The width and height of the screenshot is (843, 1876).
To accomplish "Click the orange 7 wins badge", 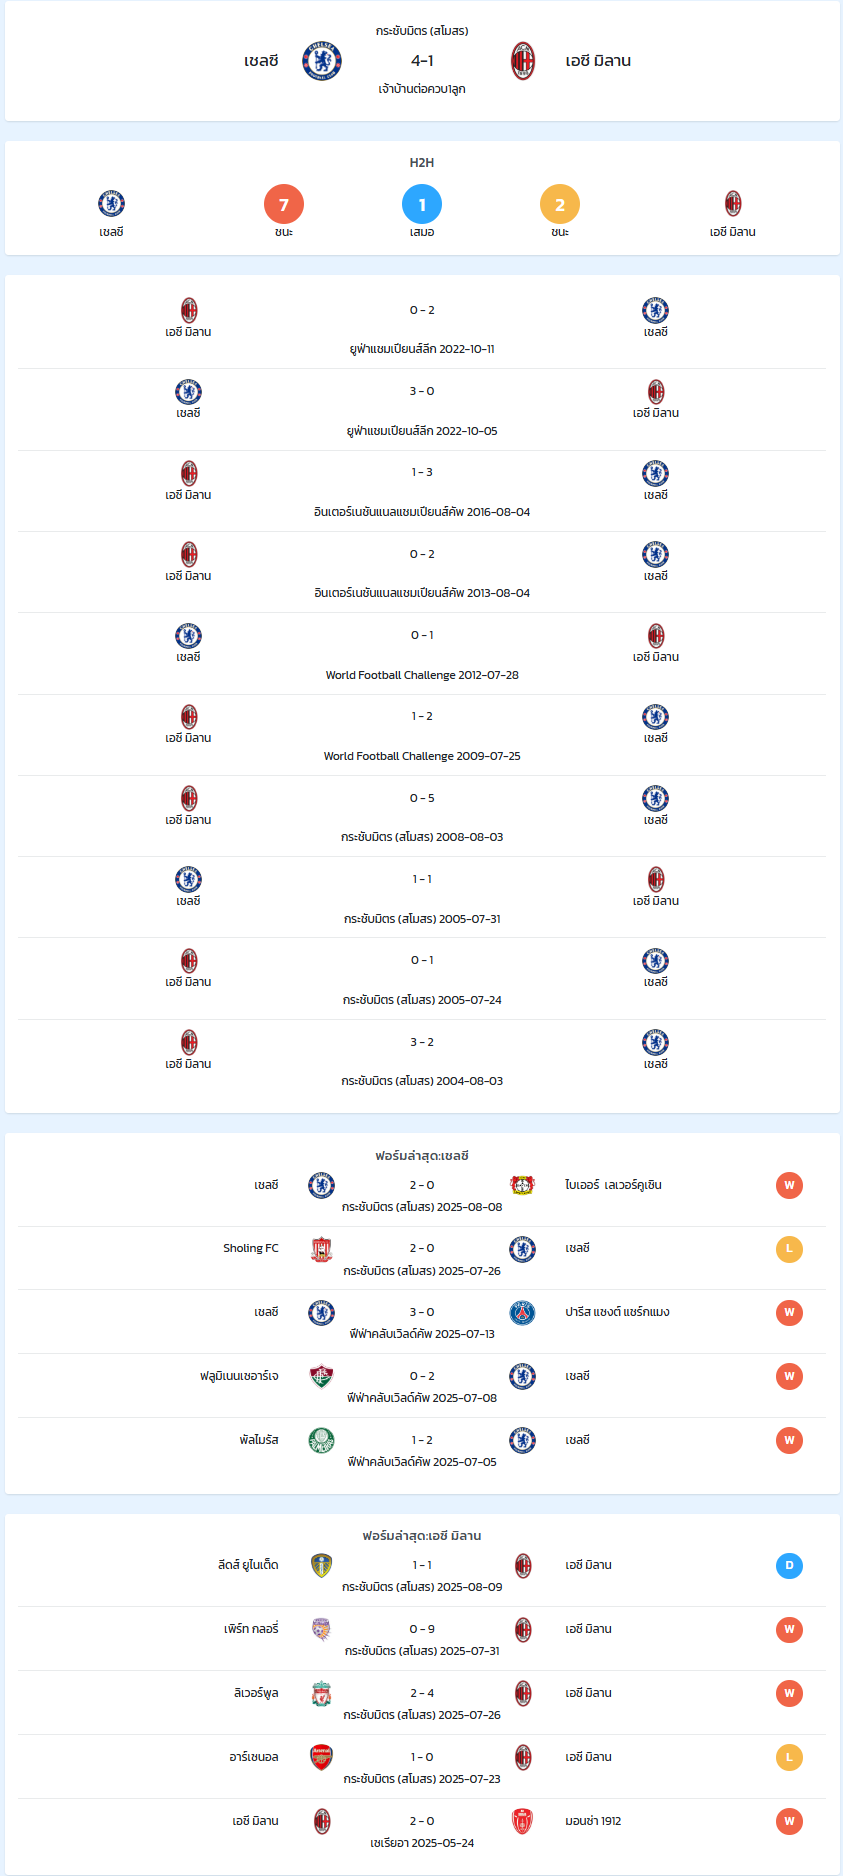I will pos(284,204).
